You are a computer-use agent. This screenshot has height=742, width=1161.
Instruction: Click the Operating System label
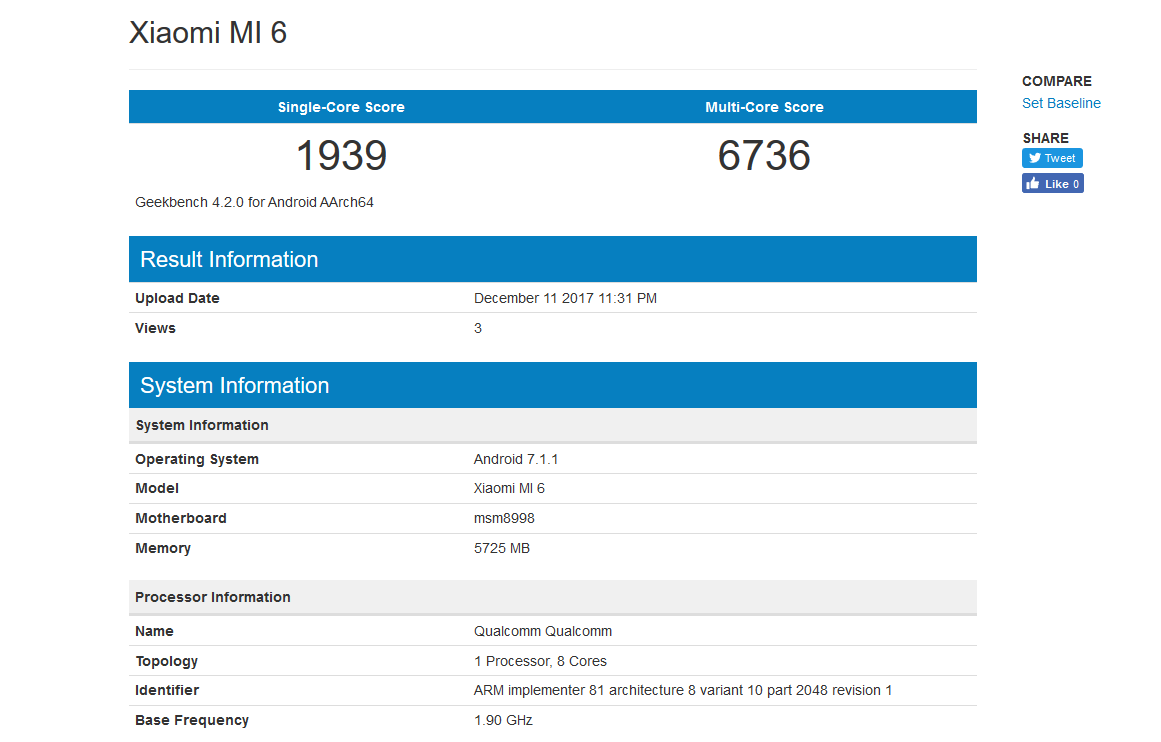tap(197, 459)
